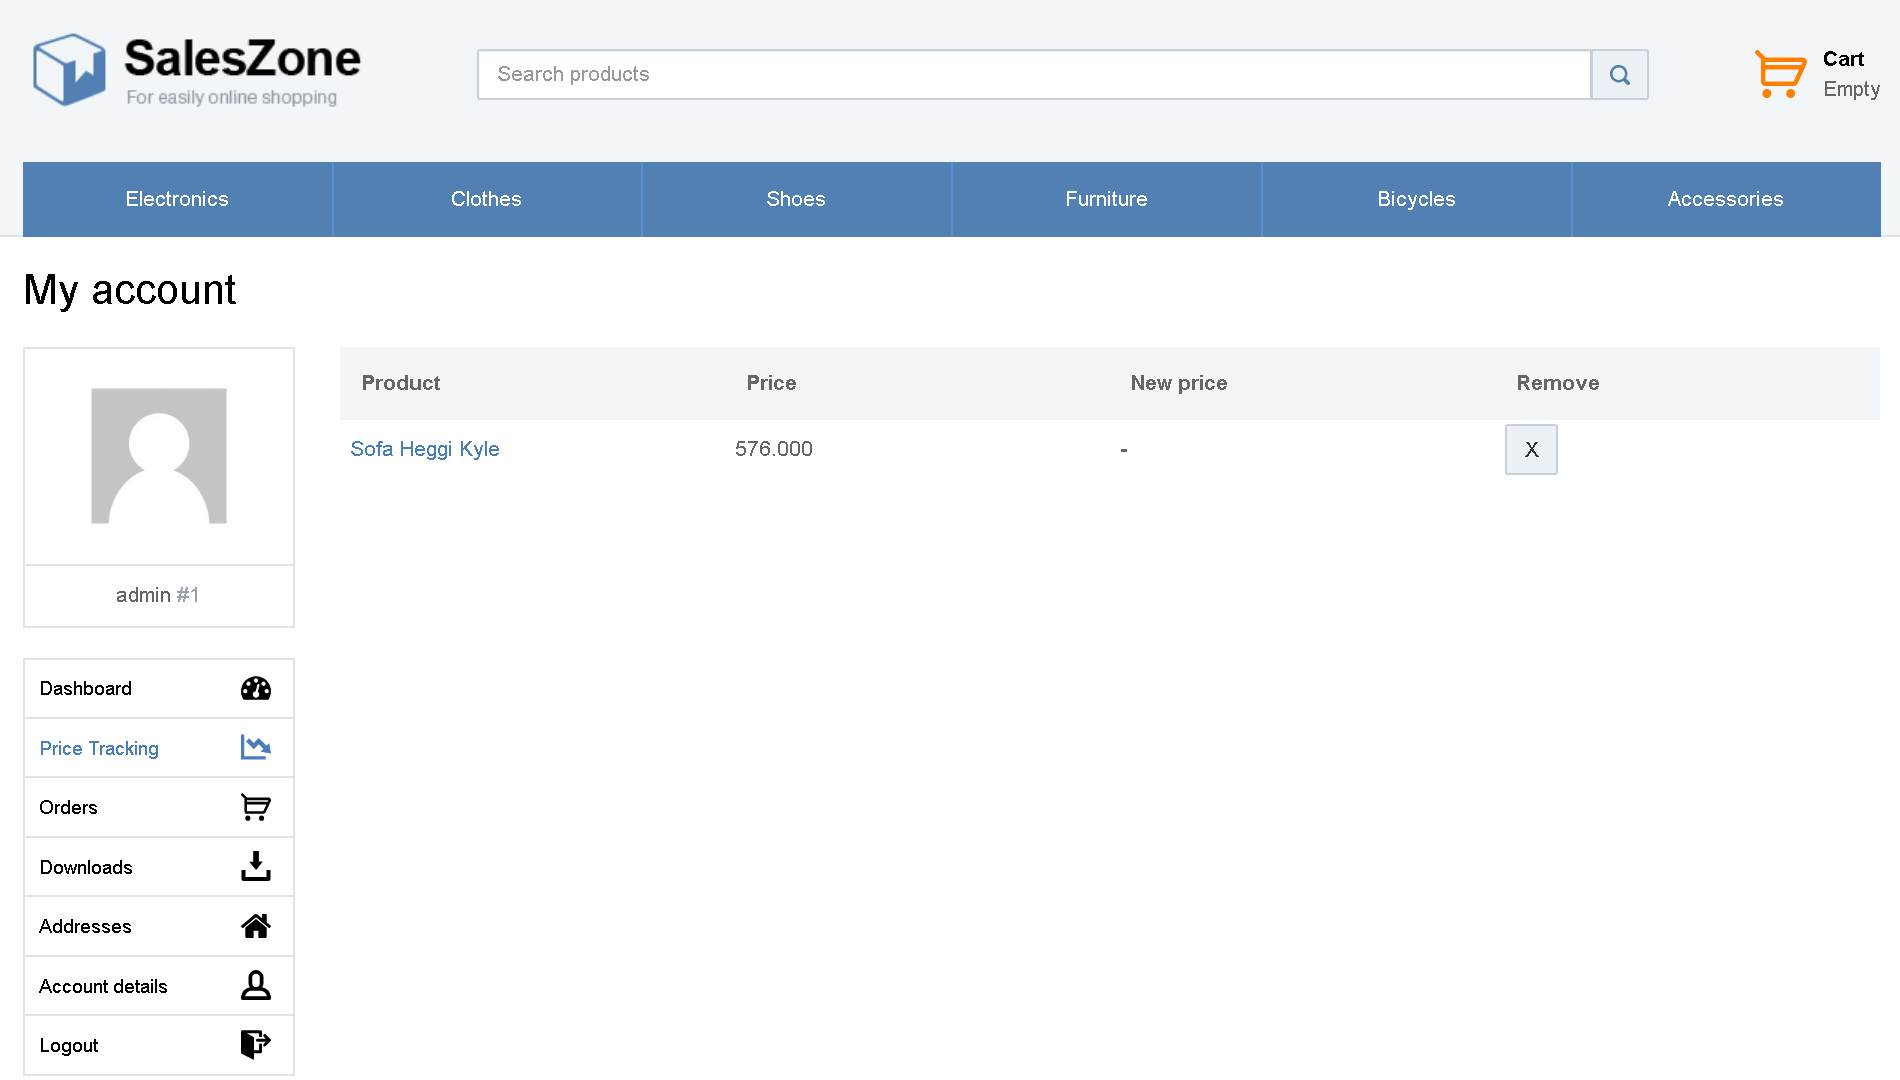Open Account details in account menu

159,986
